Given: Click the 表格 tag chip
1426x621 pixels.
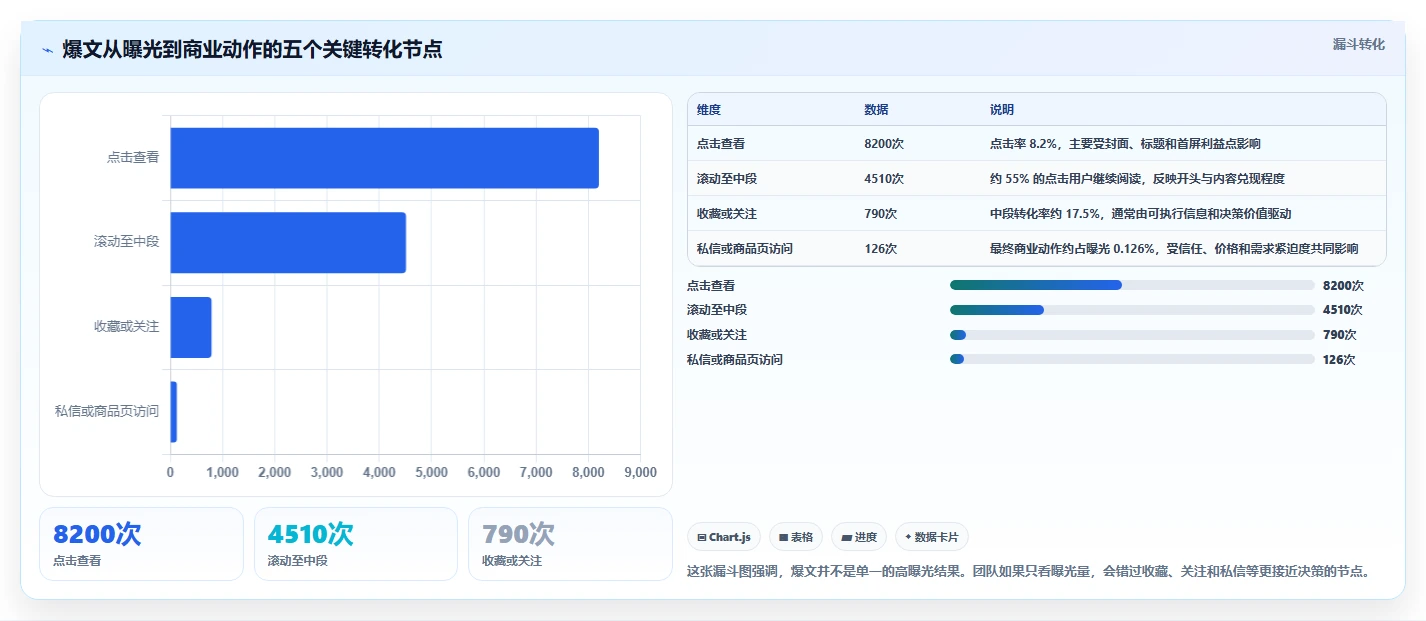Looking at the screenshot, I should pos(796,537).
